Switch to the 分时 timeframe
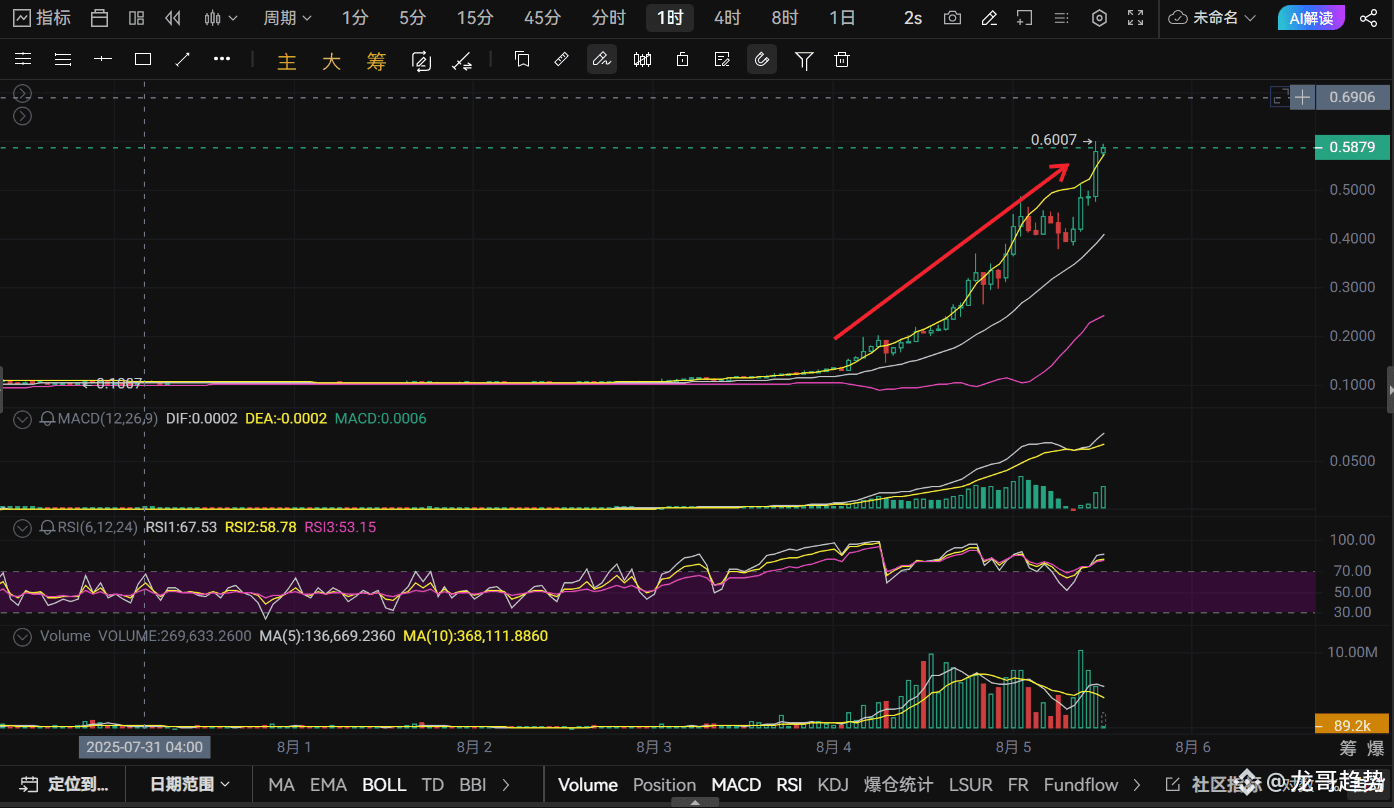The width and height of the screenshot is (1394, 808). 608,18
